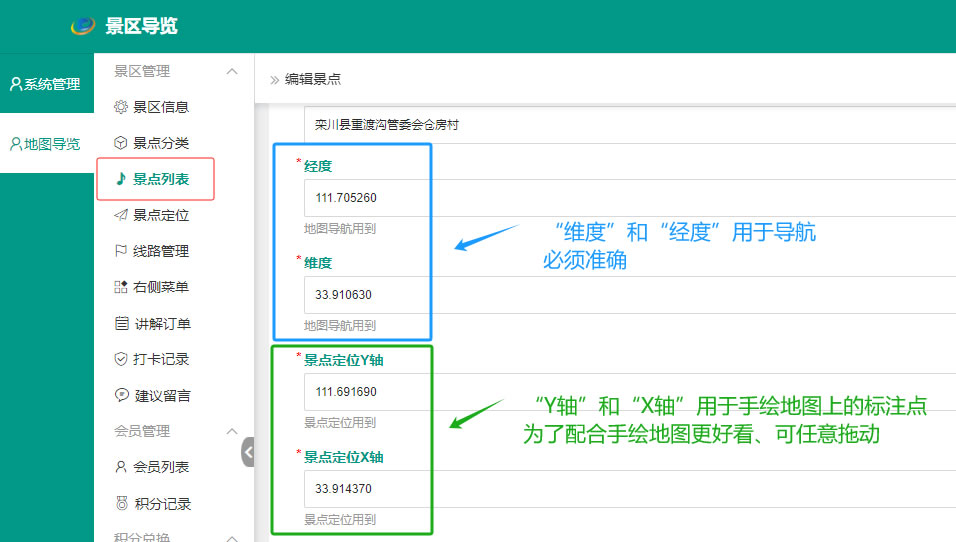Screen dimensions: 956x542
Task: Click the 右侧菜单 grid icon
Action: [121, 287]
